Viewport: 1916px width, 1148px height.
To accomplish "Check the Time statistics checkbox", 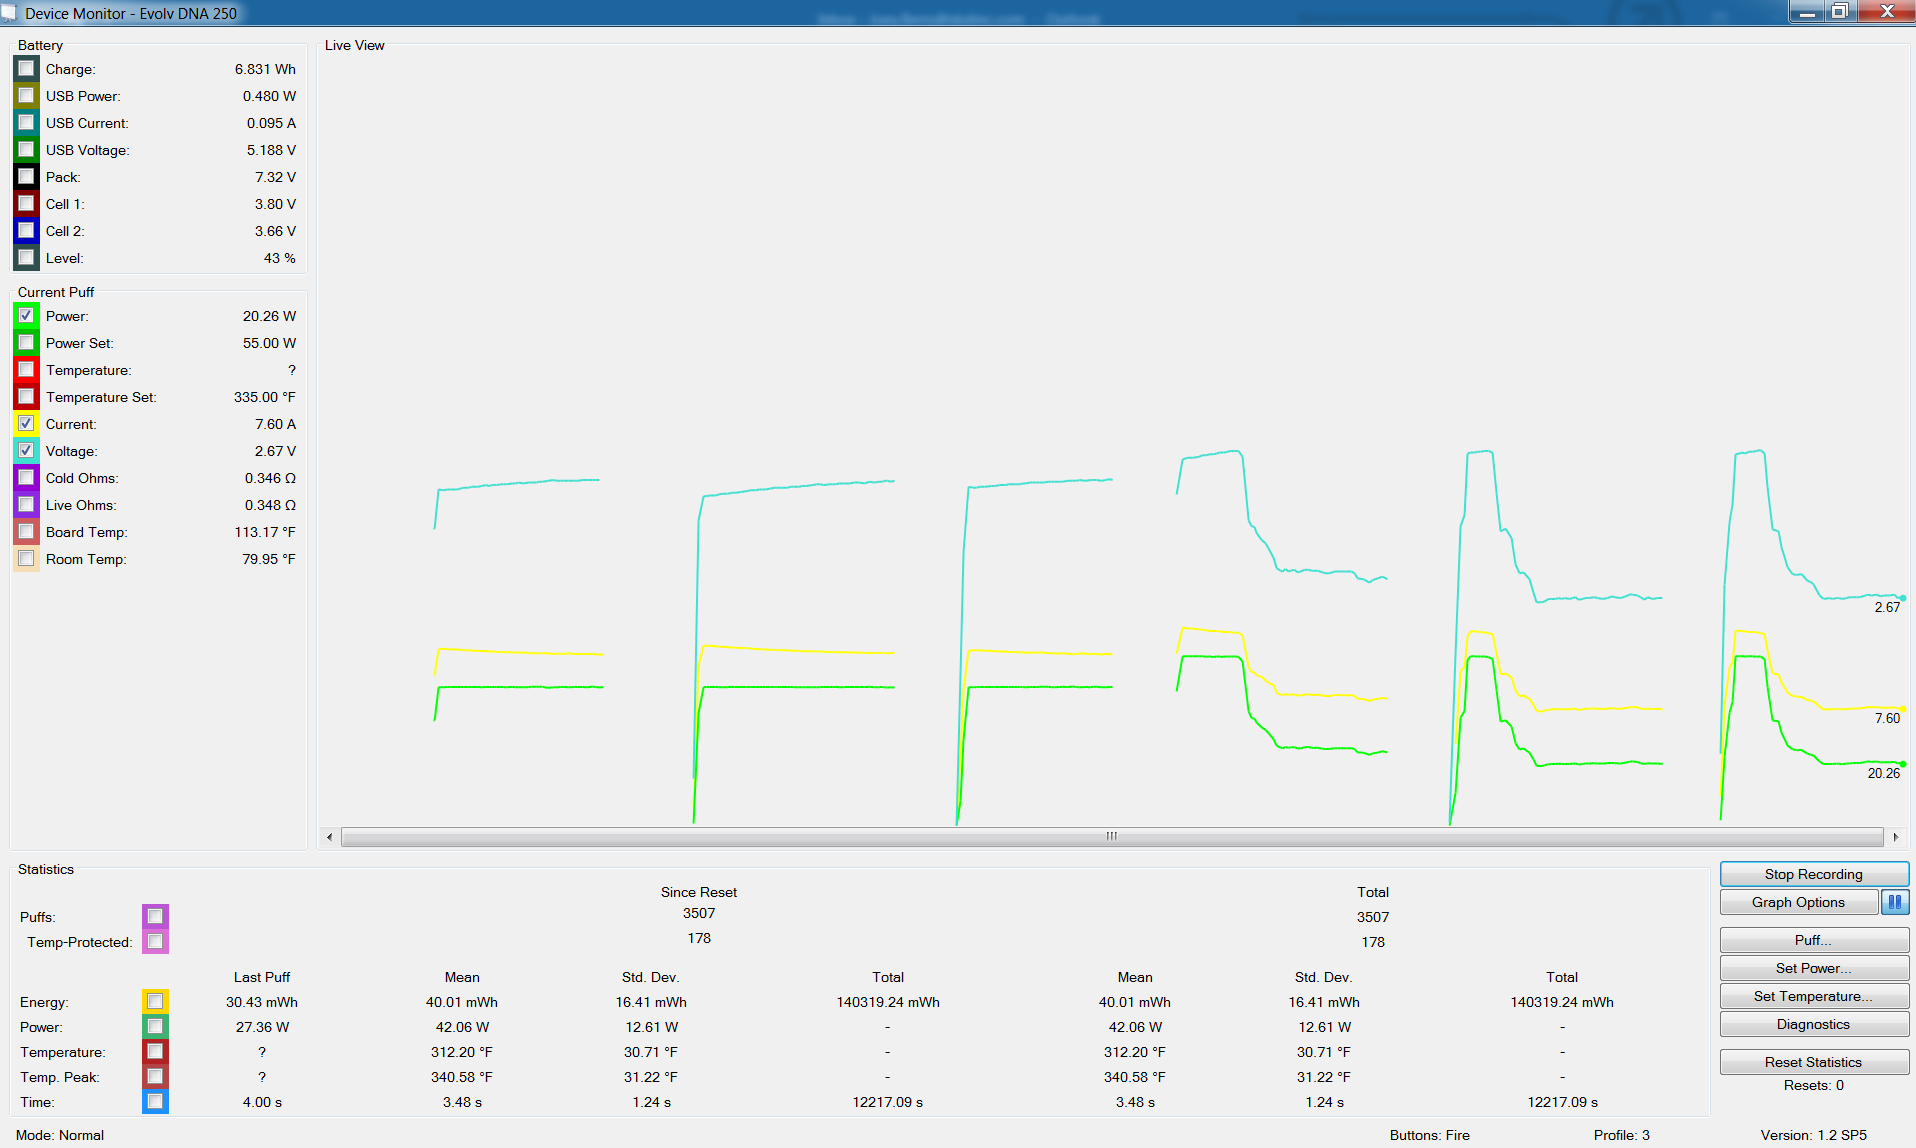I will (x=155, y=1102).
